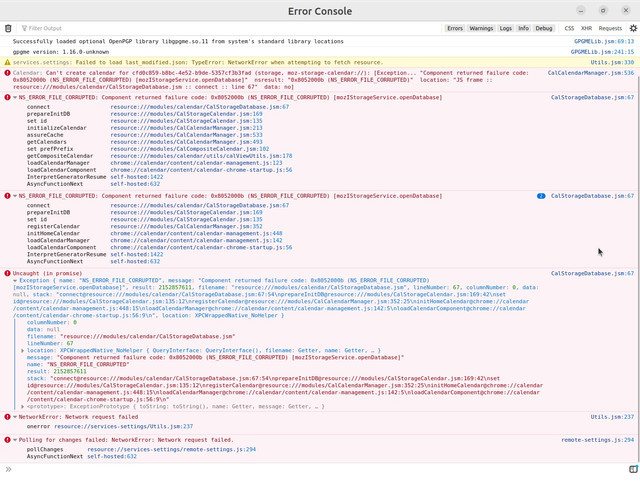Enable the XHR filter
This screenshot has height=485, width=640.
tap(586, 28)
